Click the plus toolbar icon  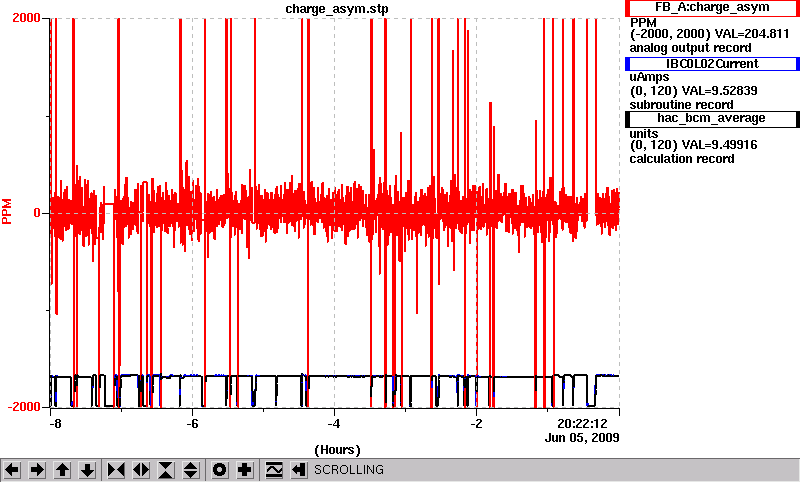click(x=245, y=470)
